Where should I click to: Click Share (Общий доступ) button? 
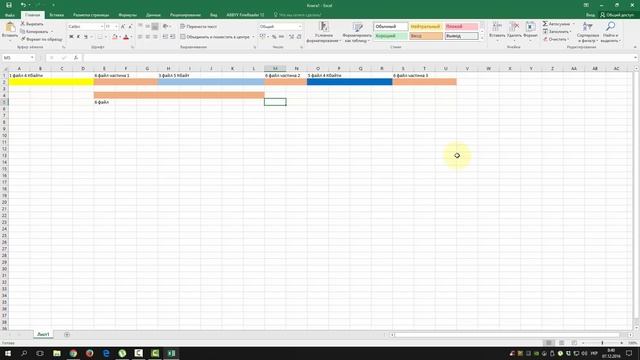[617, 15]
